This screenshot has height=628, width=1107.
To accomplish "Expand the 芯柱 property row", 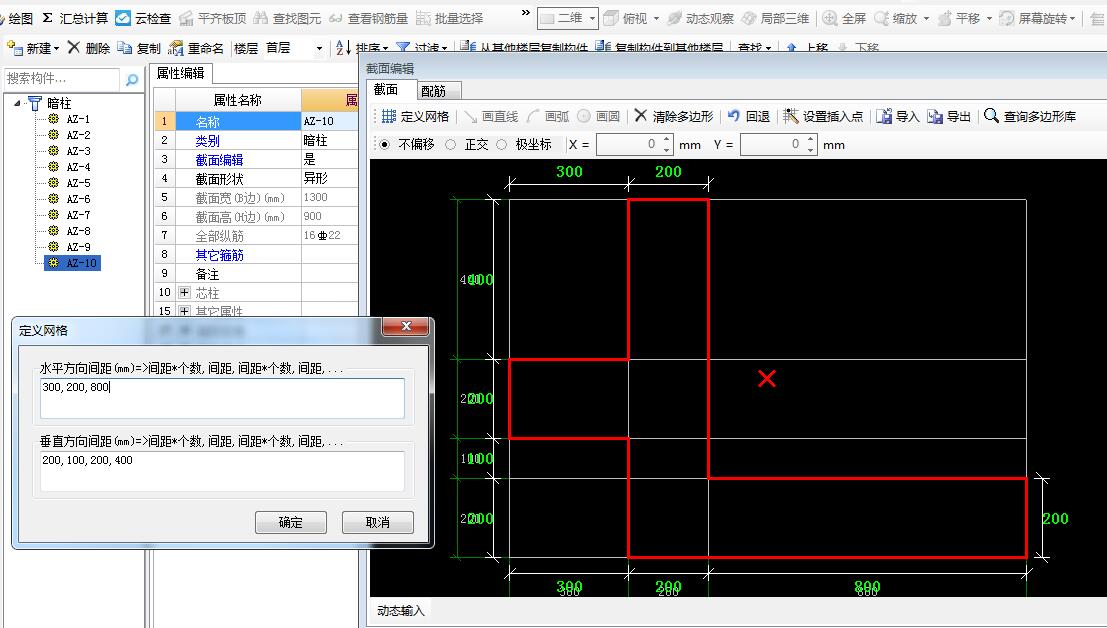I will 184,292.
